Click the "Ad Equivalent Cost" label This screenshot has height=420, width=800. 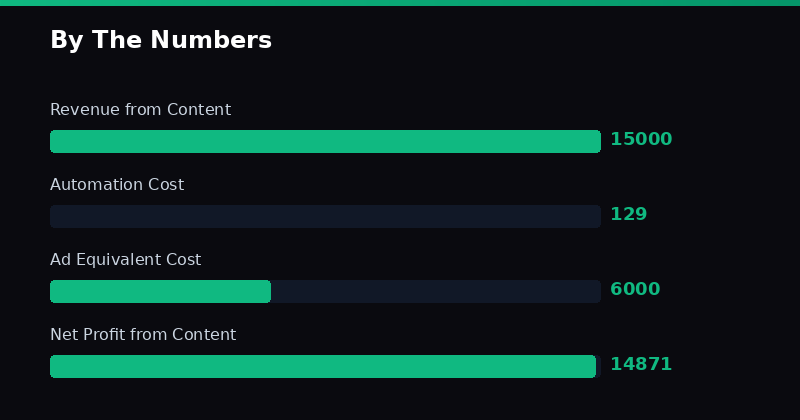coord(125,260)
